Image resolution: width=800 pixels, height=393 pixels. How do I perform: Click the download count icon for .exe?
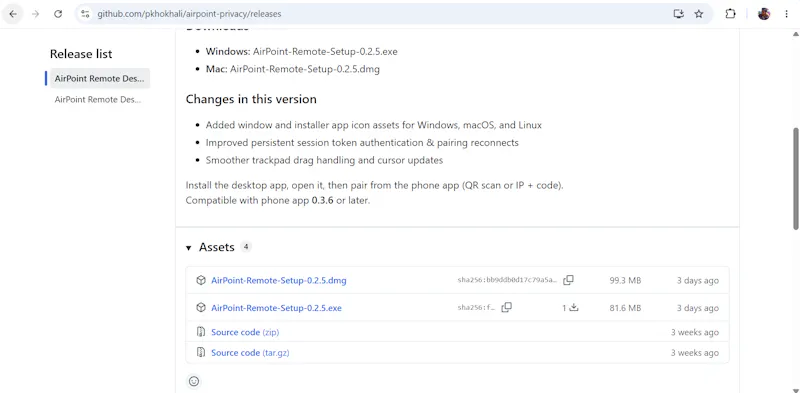coord(573,308)
